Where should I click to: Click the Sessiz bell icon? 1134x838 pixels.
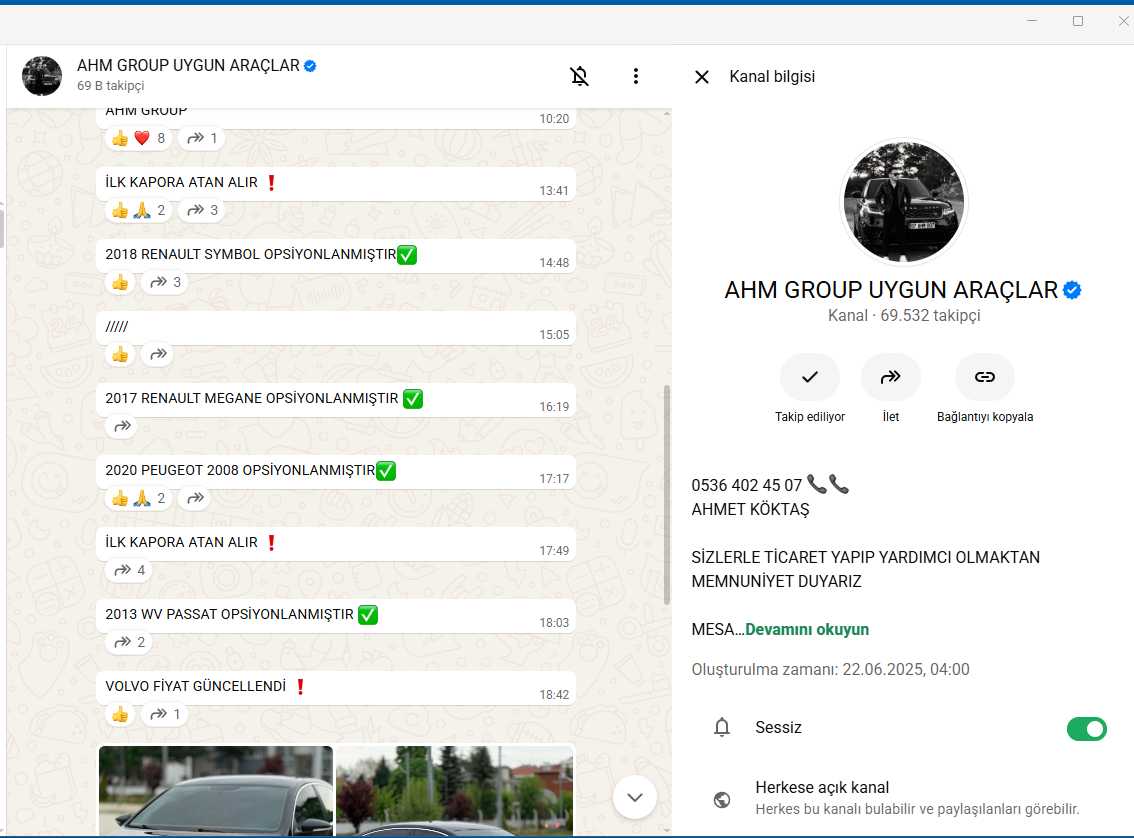click(722, 727)
